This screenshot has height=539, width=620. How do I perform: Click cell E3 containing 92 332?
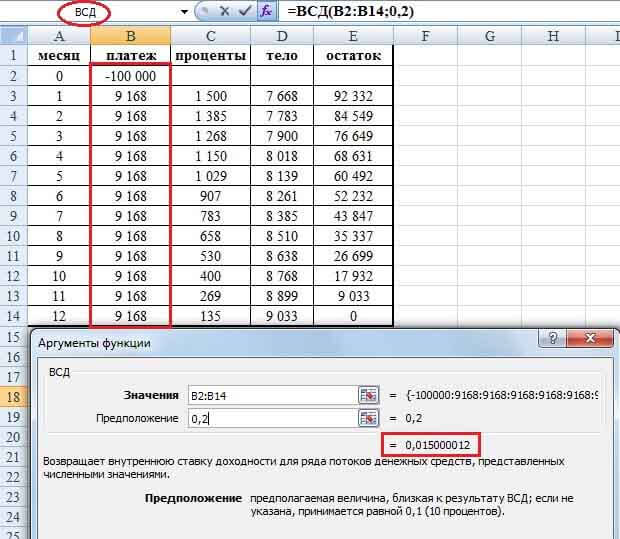click(x=353, y=96)
